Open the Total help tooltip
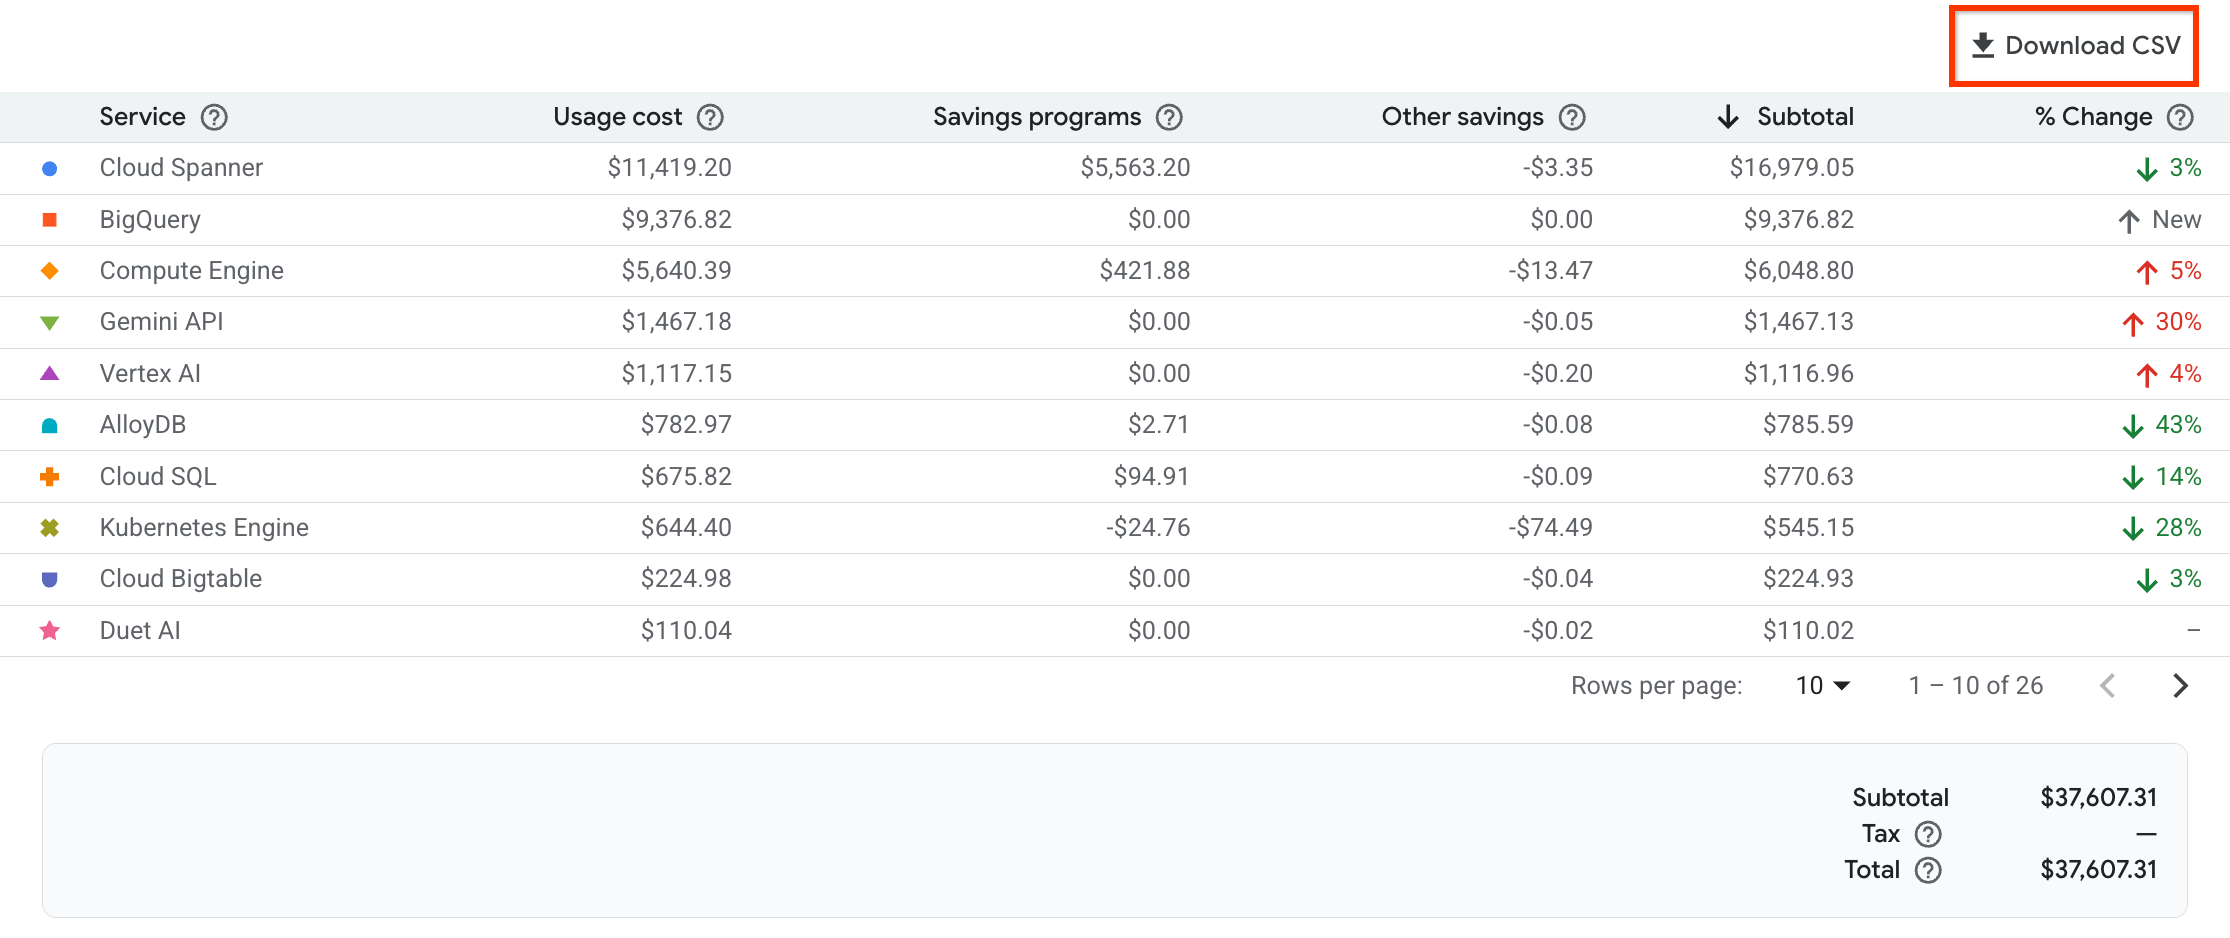 point(1930,870)
